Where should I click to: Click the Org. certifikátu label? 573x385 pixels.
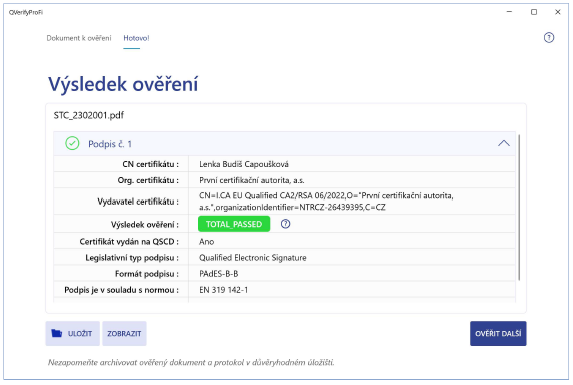(148, 180)
